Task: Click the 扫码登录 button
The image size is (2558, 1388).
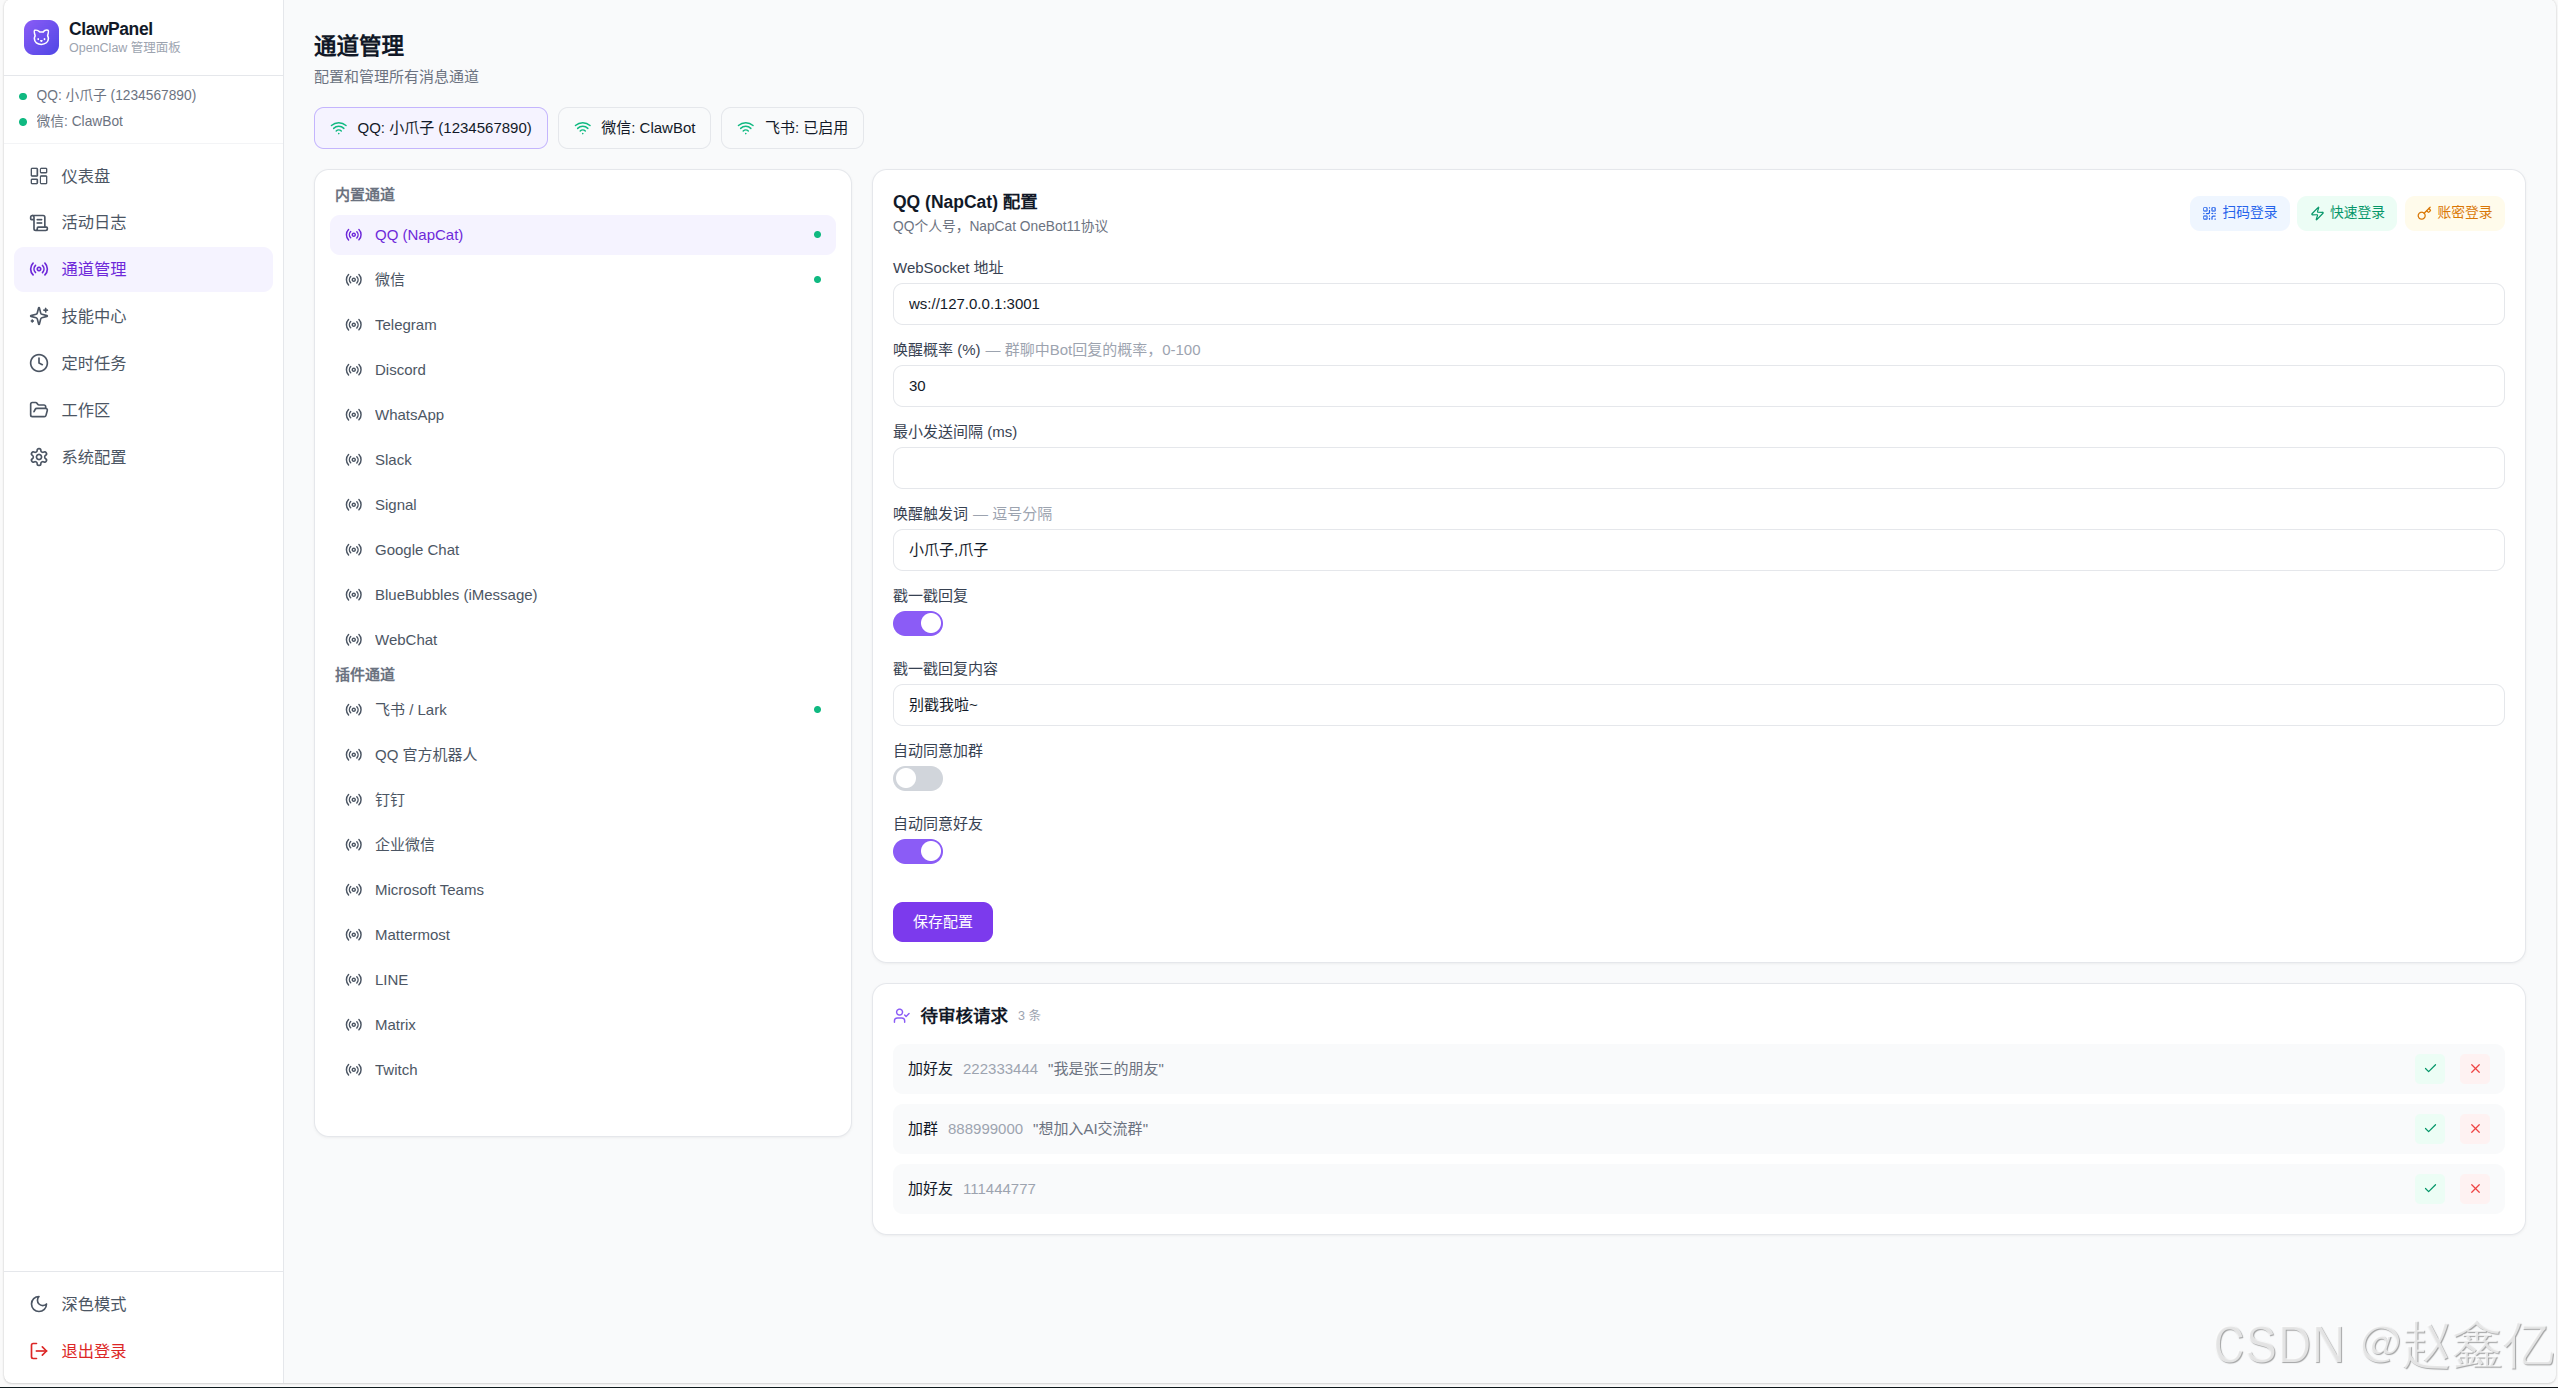Action: pyautogui.click(x=2239, y=213)
